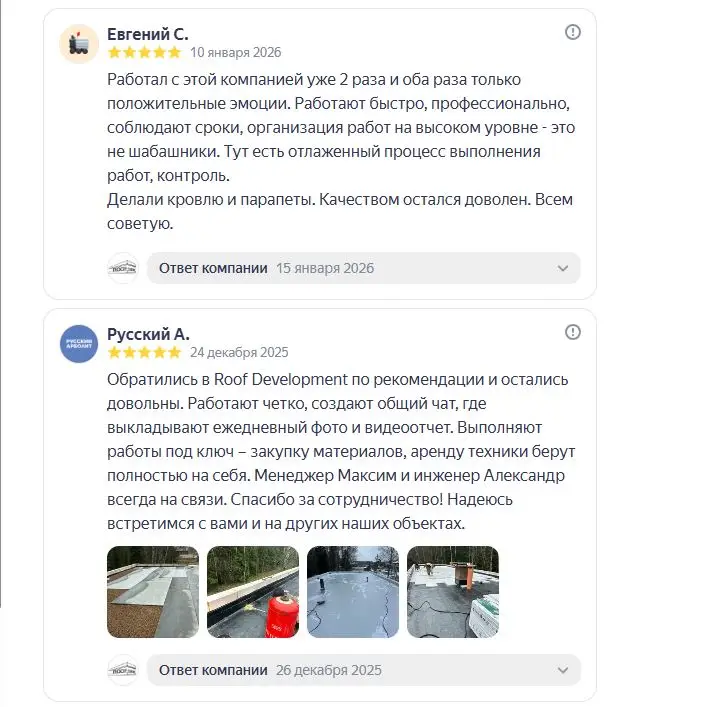This screenshot has height=707, width=704.
Task: Open first roof photo thumbnail
Action: pyautogui.click(x=153, y=592)
